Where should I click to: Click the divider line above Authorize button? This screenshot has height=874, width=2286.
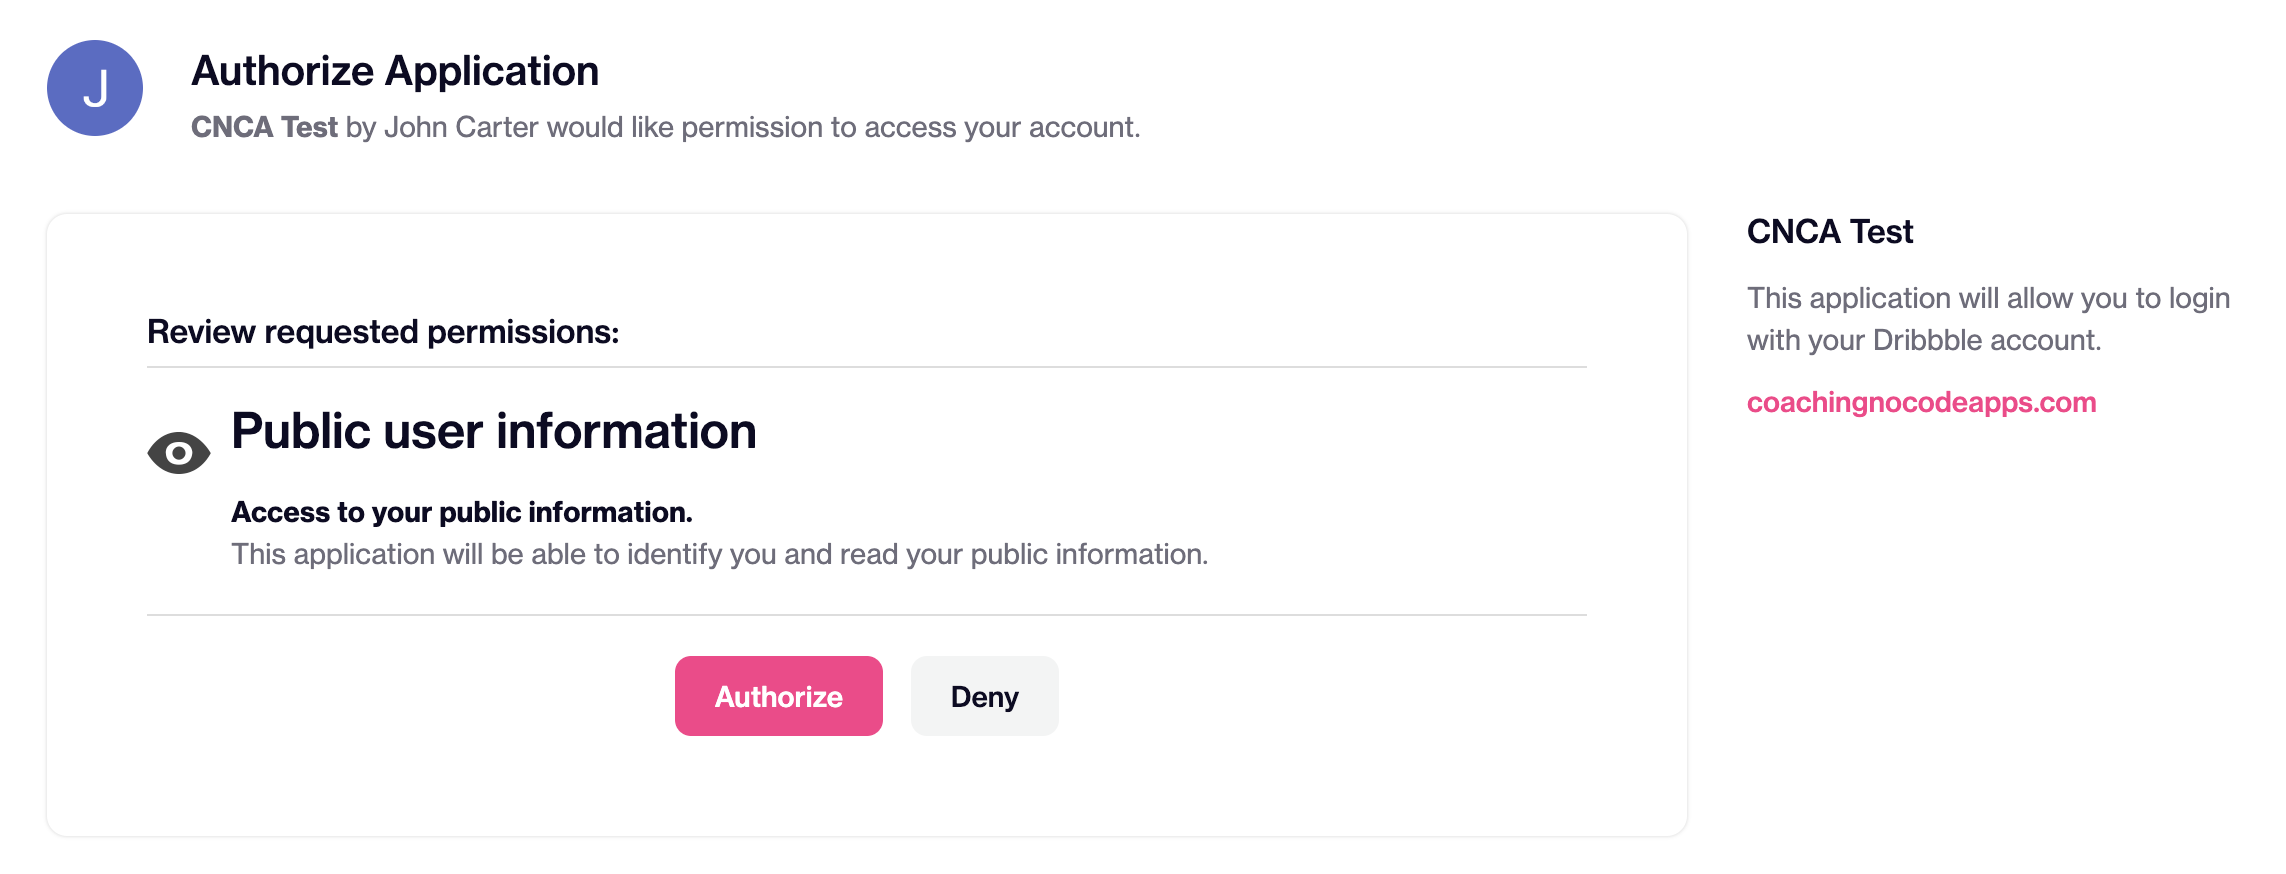(866, 615)
